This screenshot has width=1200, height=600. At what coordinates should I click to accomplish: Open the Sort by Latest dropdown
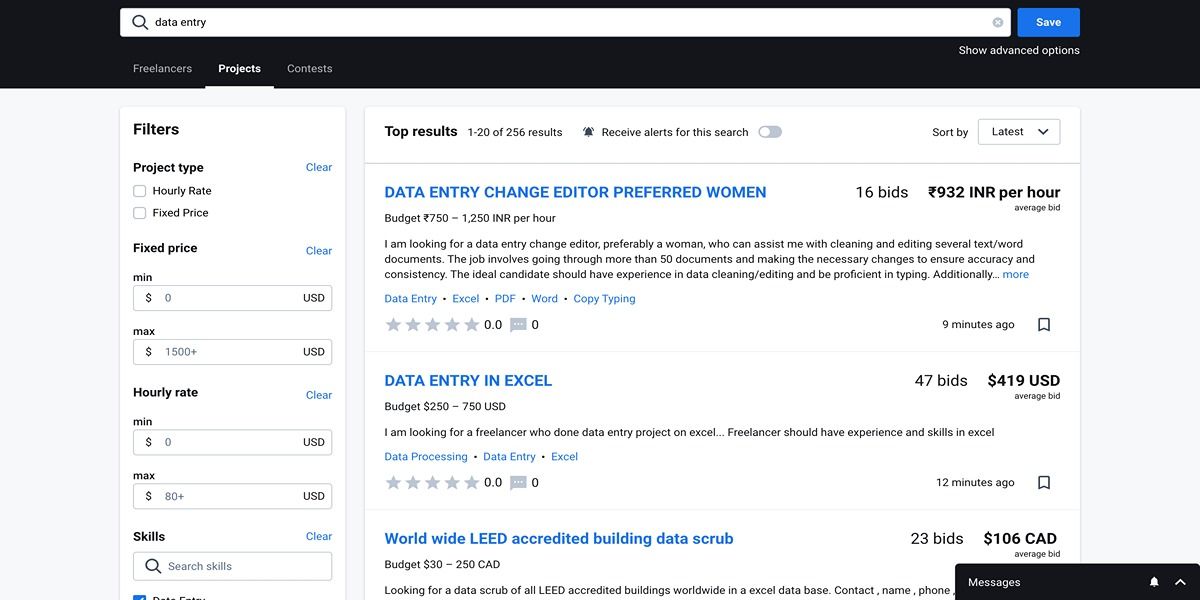[1019, 132]
